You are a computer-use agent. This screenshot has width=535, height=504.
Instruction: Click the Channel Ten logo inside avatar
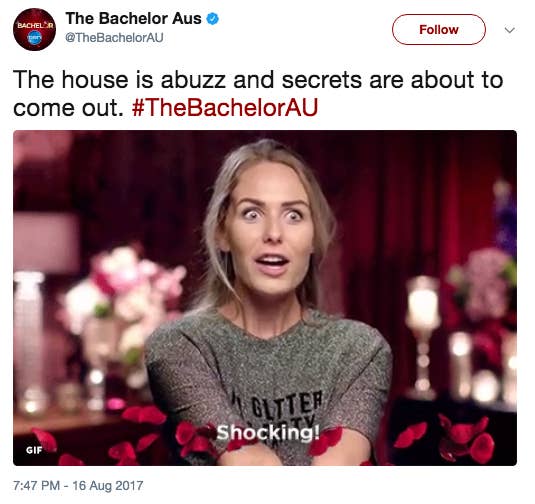pos(34,39)
